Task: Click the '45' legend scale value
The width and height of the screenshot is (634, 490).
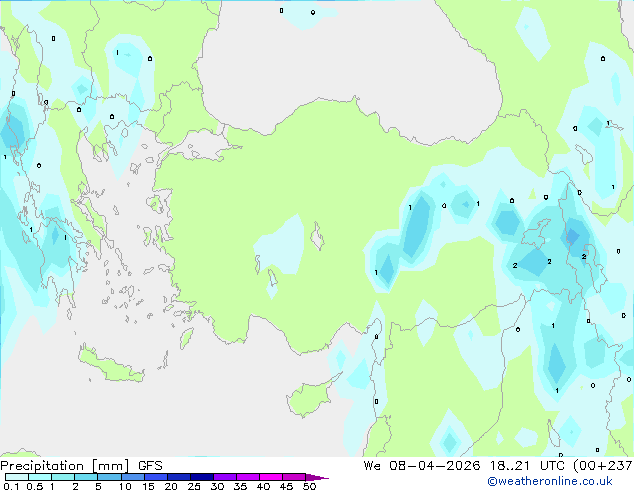Action: click(286, 486)
